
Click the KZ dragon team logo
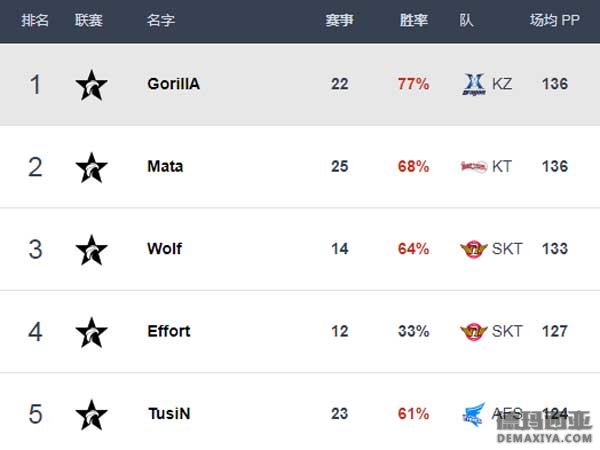coord(474,84)
